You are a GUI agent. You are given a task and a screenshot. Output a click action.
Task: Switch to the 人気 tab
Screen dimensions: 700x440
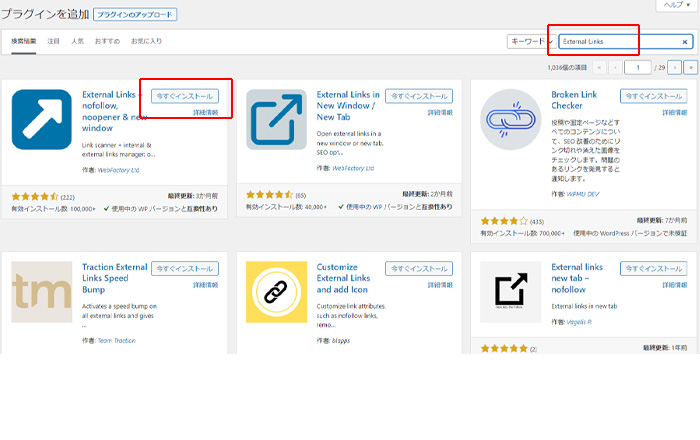(77, 41)
